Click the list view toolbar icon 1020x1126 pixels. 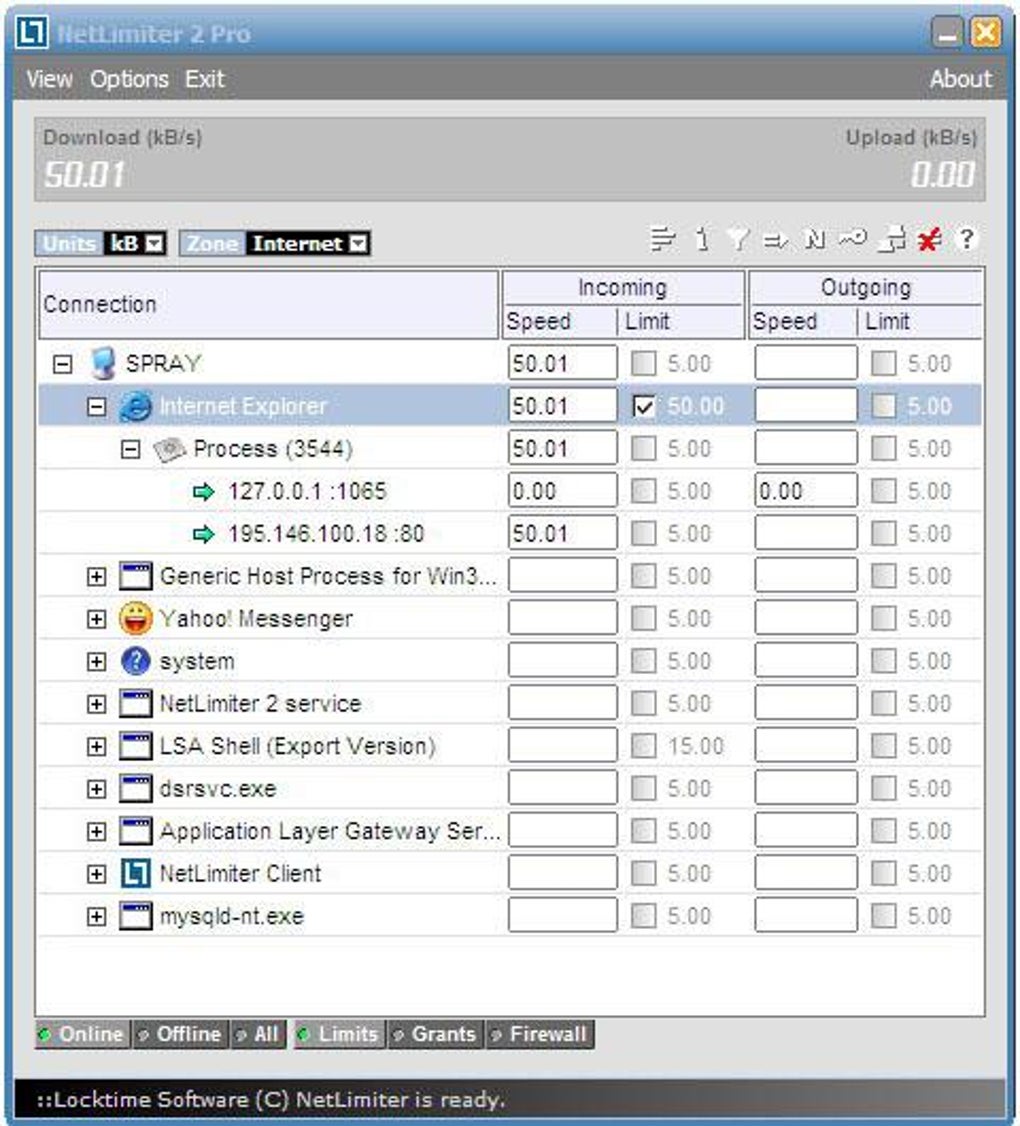662,239
